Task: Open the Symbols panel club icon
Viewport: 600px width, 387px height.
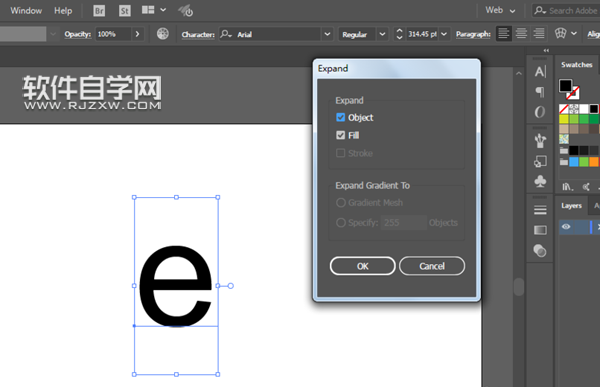Action: point(540,181)
